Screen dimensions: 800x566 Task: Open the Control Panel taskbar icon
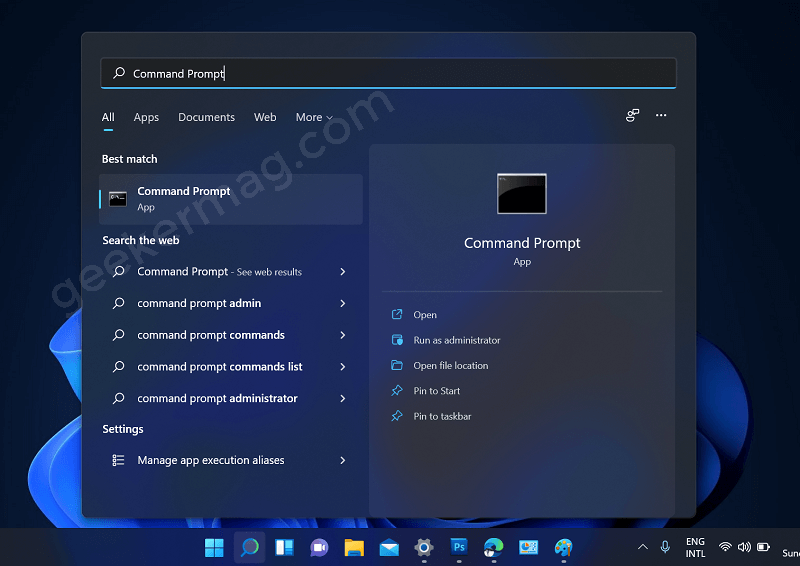point(529,548)
